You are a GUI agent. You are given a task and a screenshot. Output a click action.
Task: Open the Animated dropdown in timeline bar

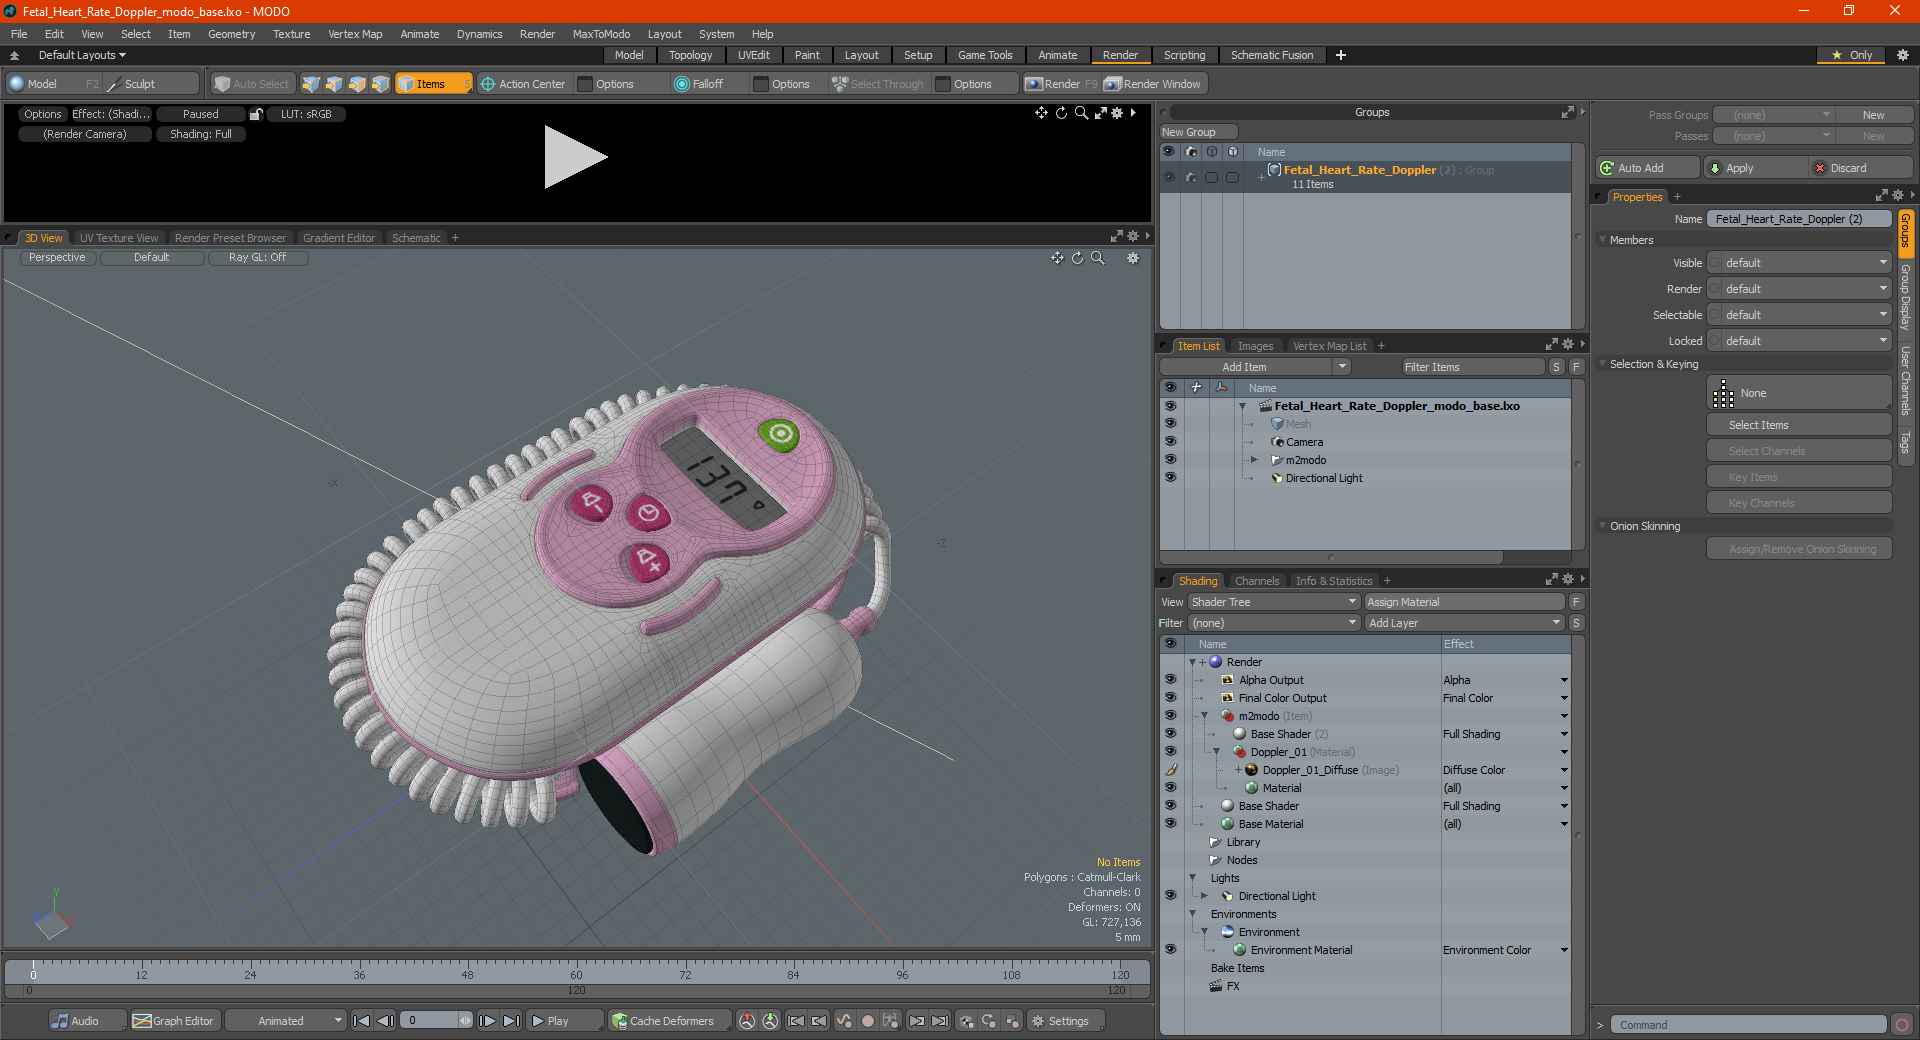click(286, 1021)
